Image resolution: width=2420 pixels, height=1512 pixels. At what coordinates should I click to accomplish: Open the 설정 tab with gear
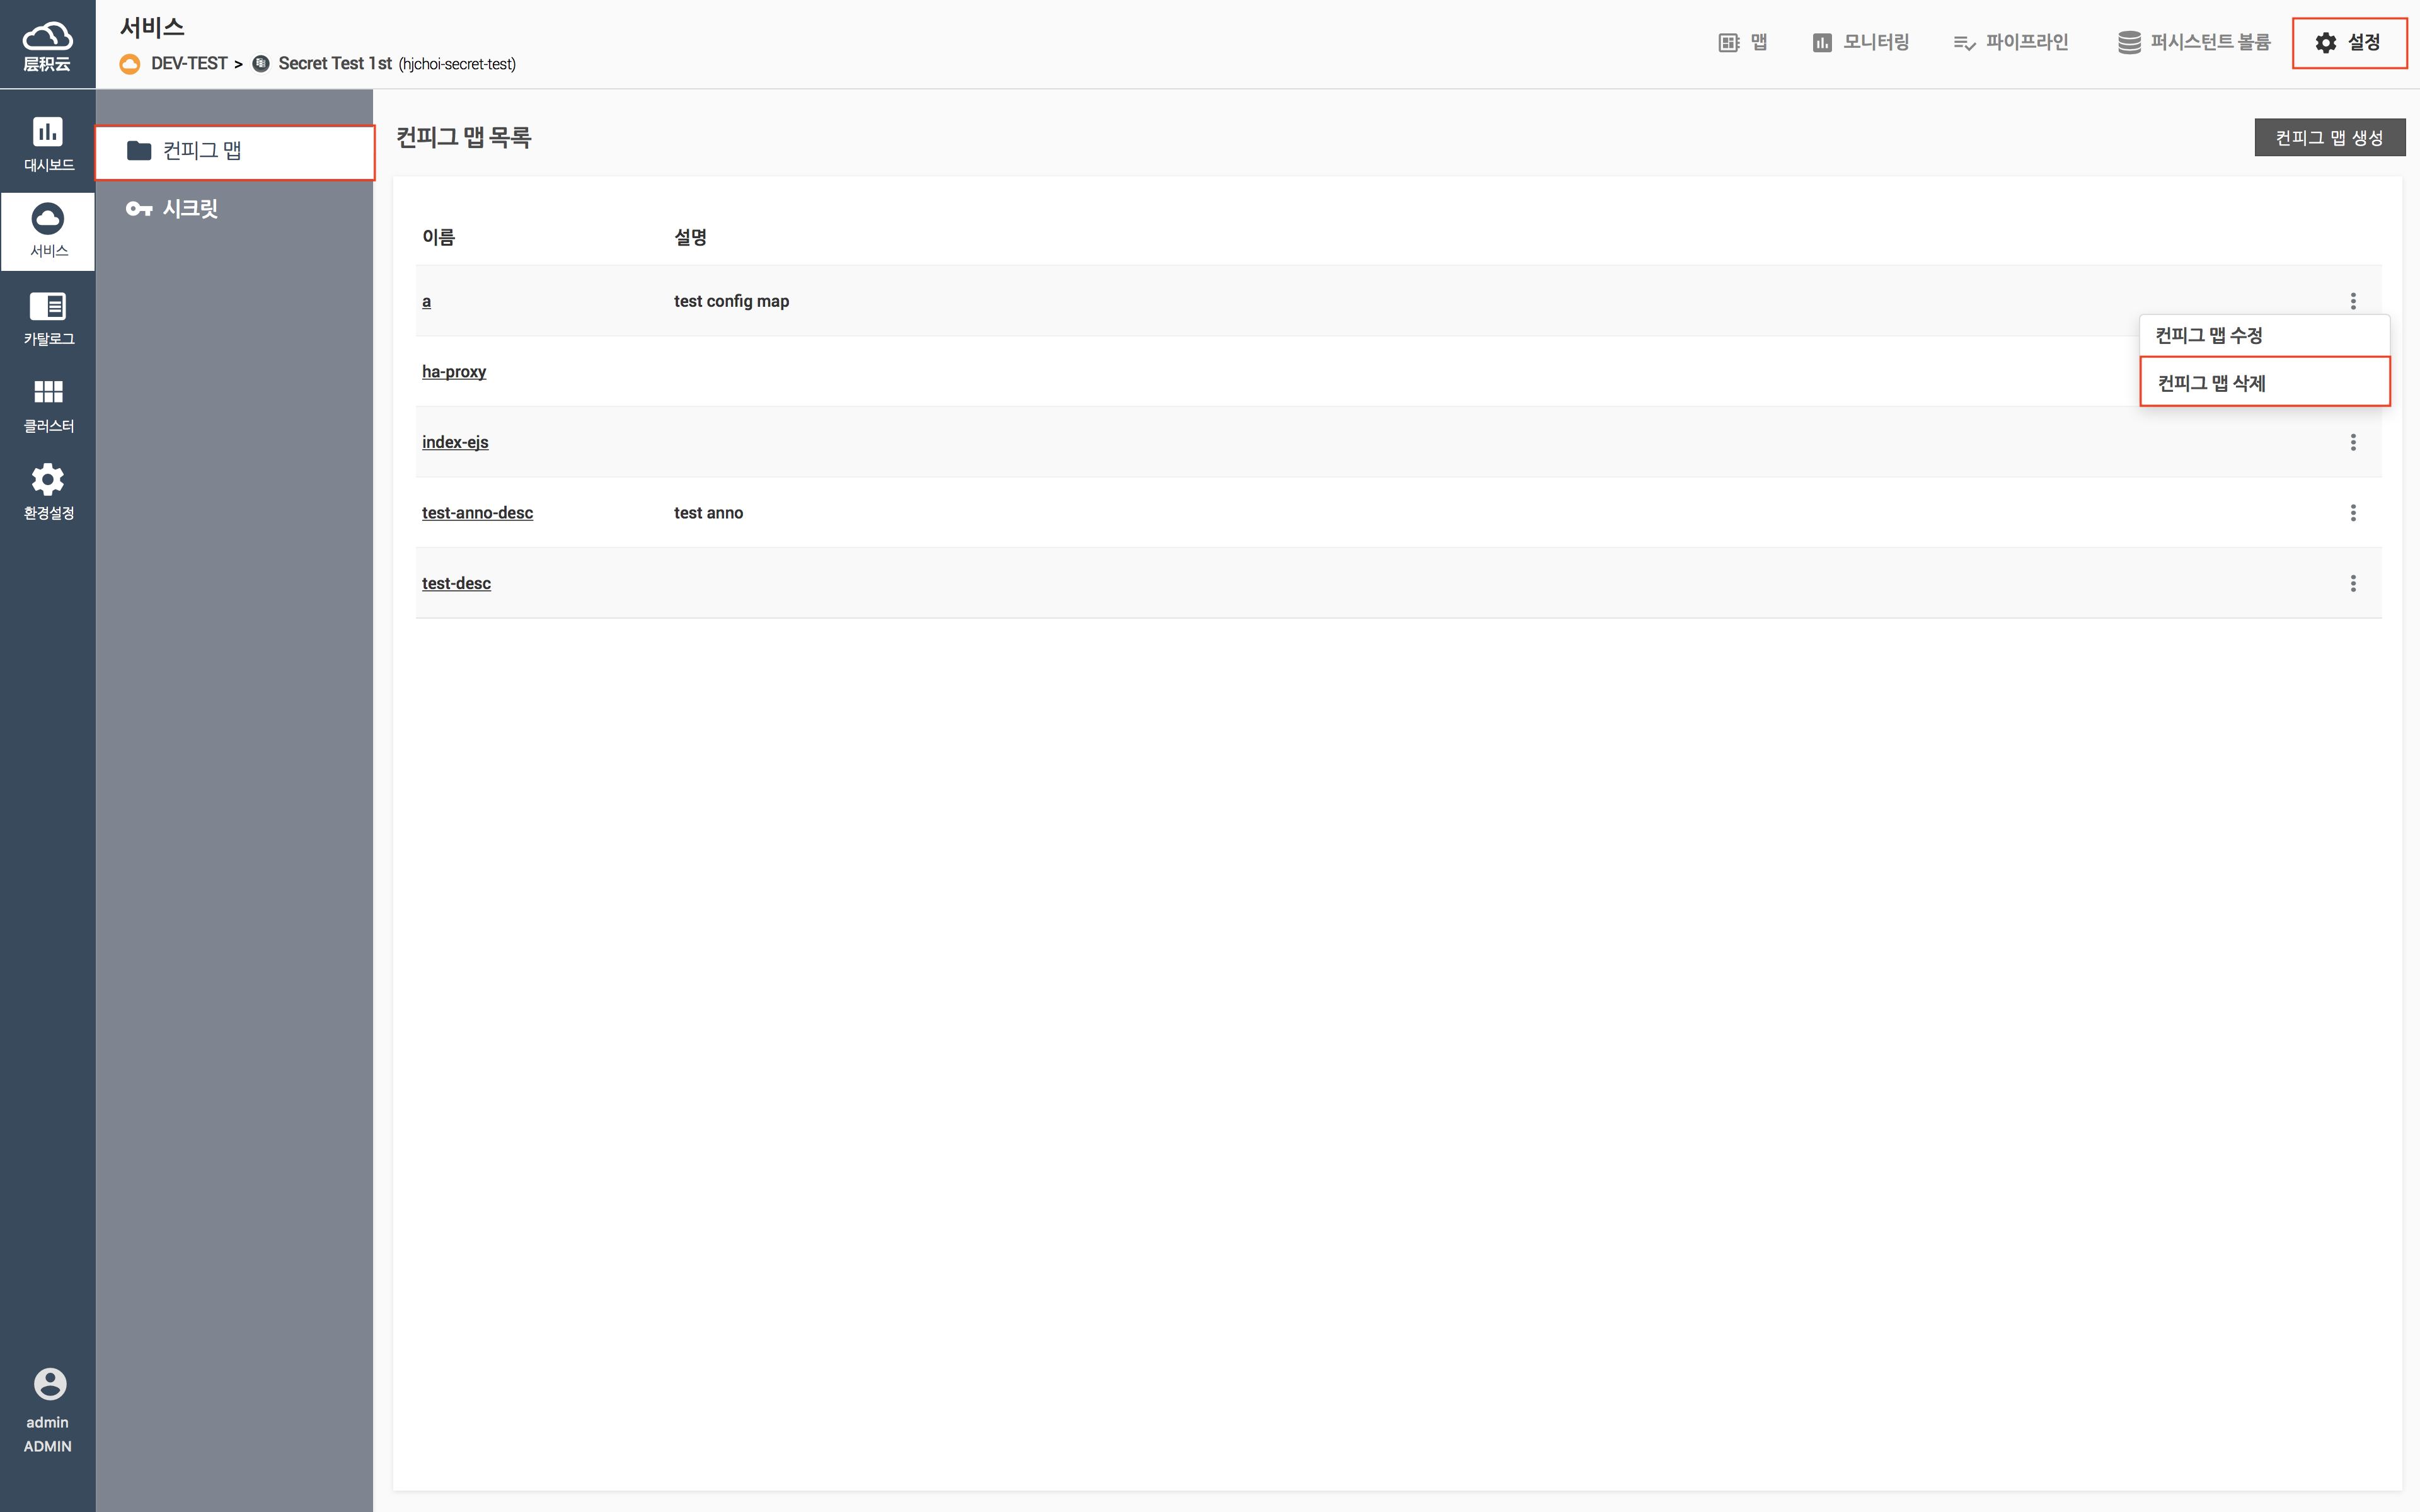[2349, 43]
